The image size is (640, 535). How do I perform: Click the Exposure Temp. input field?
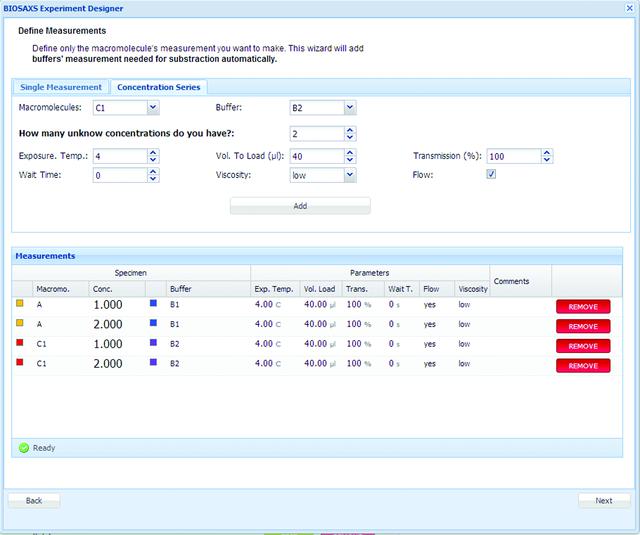click(120, 156)
